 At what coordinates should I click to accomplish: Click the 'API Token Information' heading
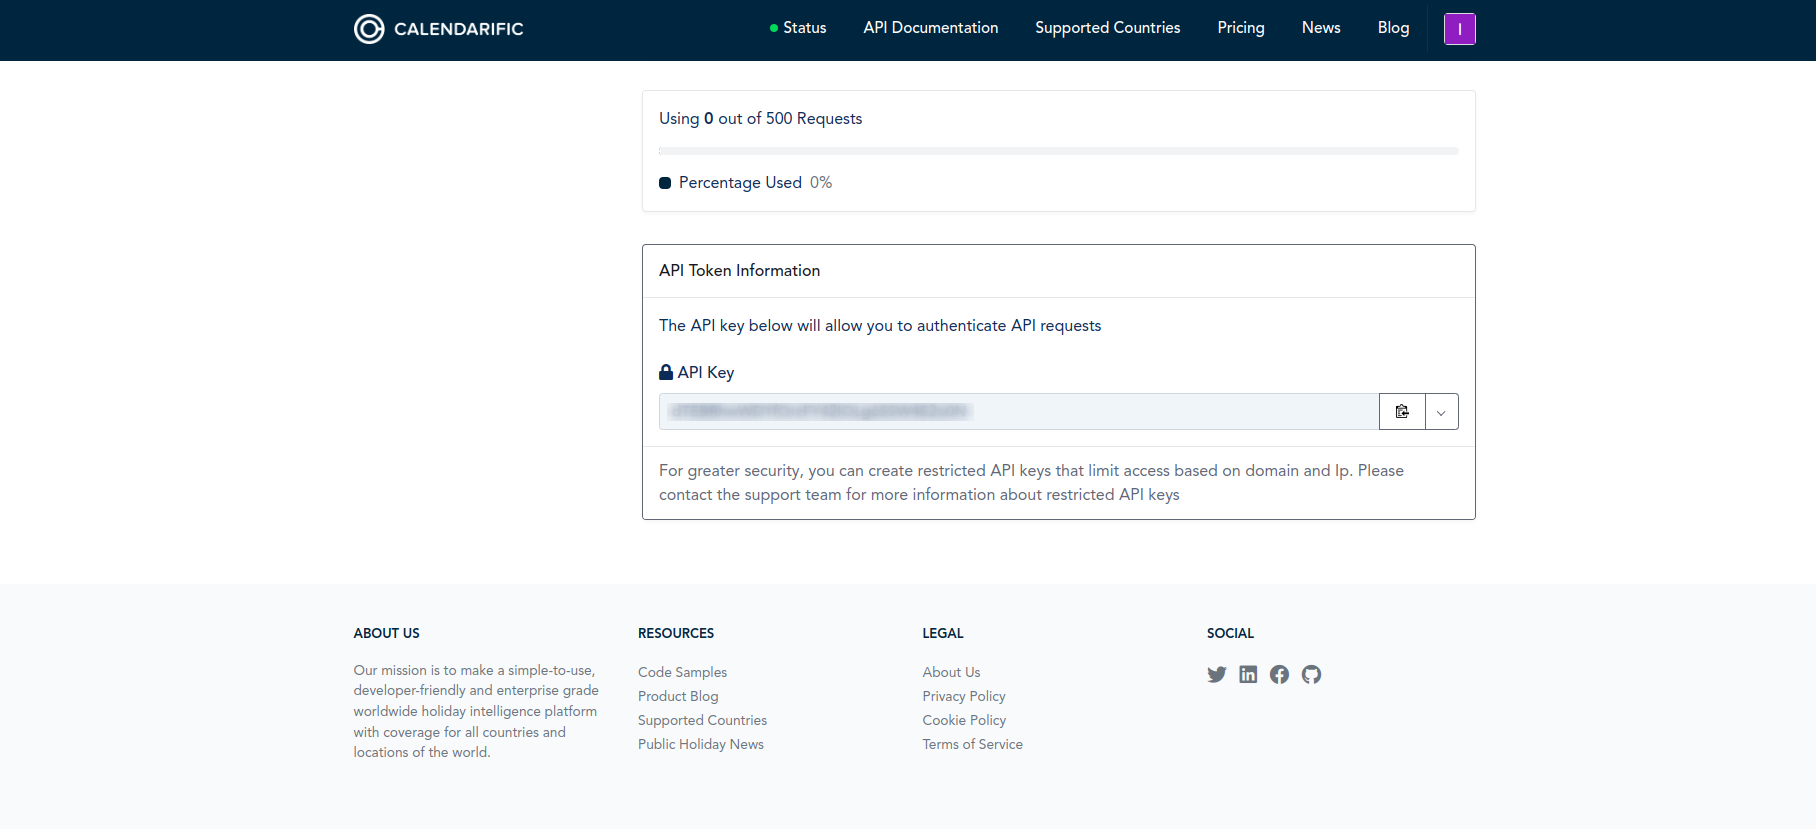coord(739,270)
